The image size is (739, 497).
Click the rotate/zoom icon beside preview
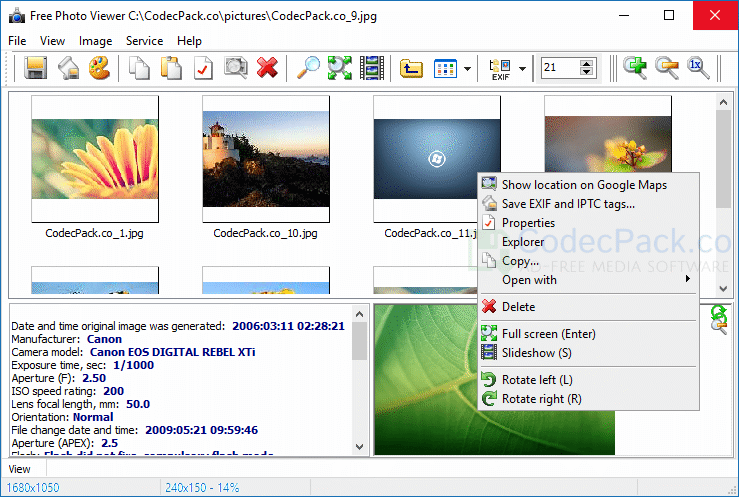click(x=719, y=319)
